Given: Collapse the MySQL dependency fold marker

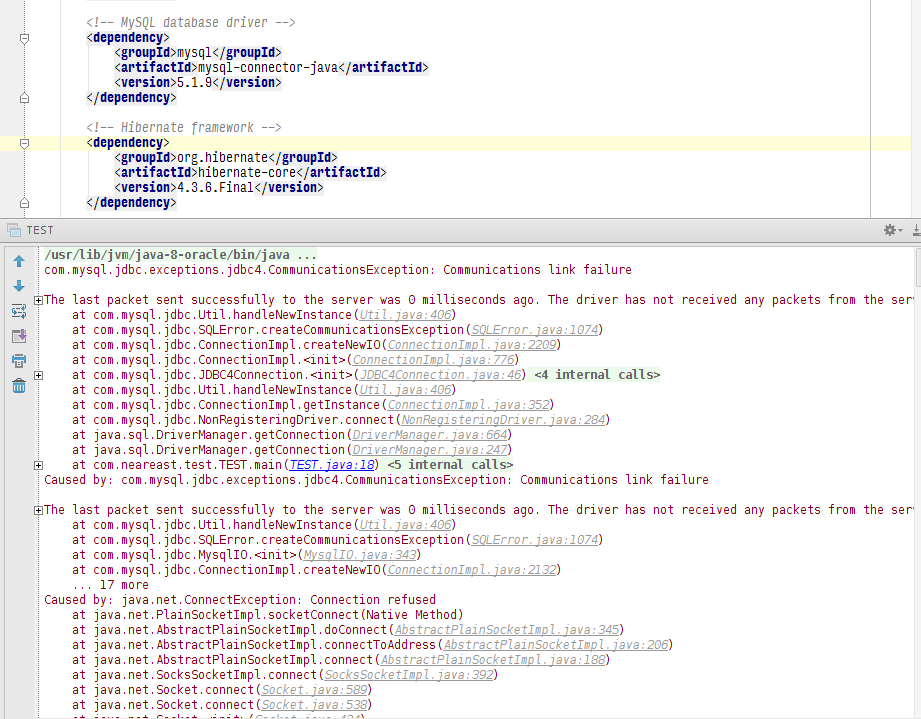Looking at the screenshot, I should pyautogui.click(x=24, y=38).
